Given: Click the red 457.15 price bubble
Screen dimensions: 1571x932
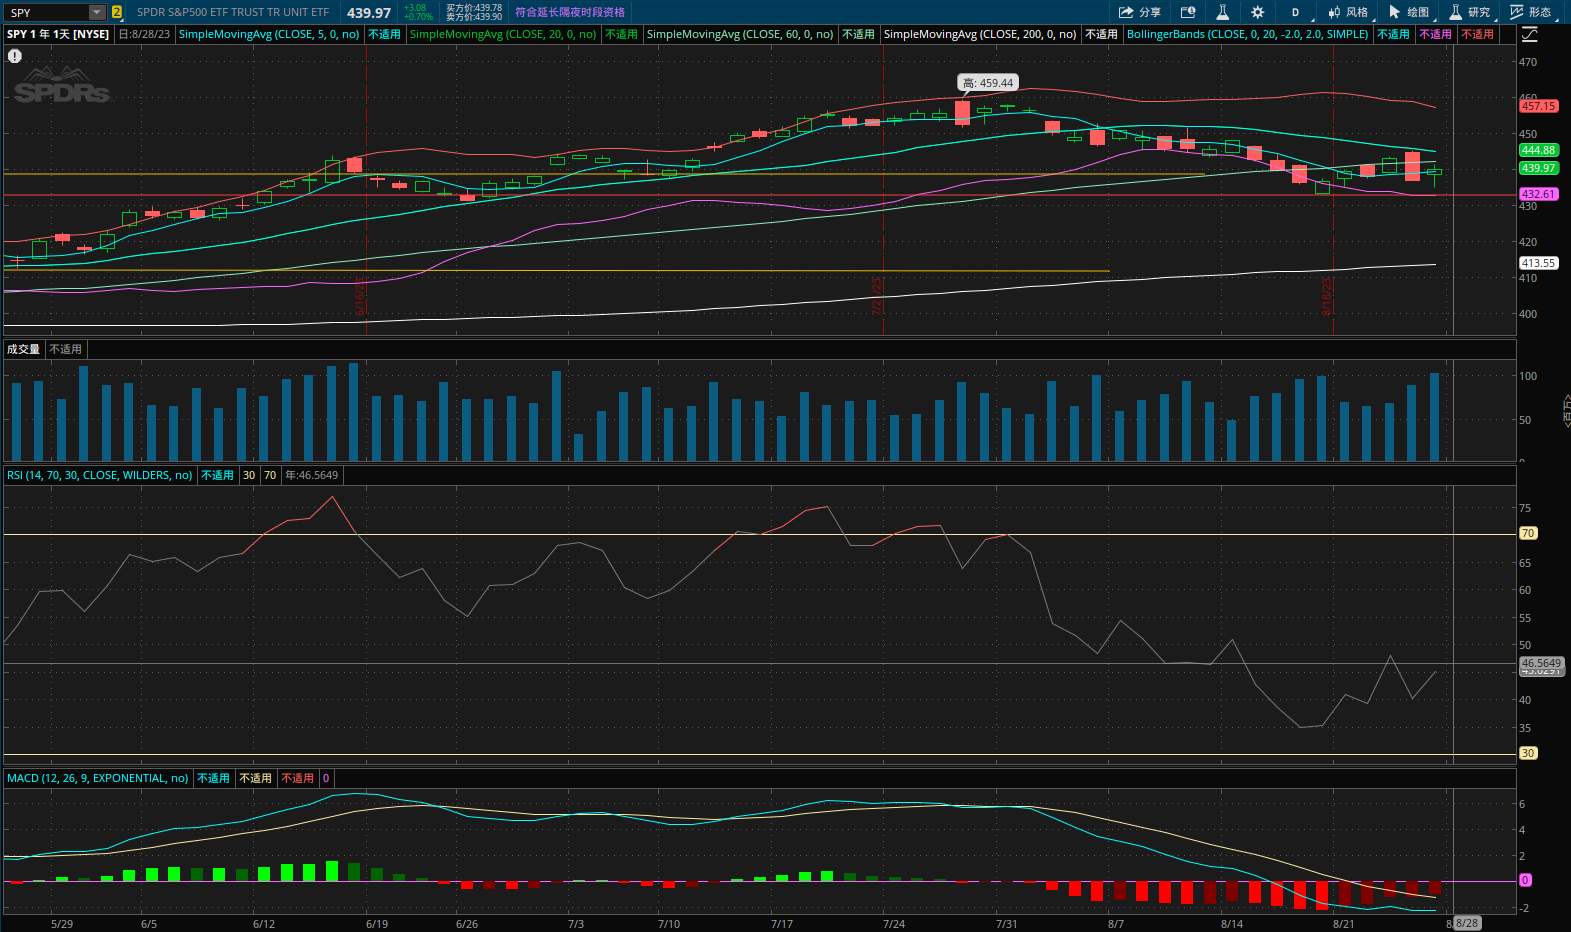Looking at the screenshot, I should 1538,106.
